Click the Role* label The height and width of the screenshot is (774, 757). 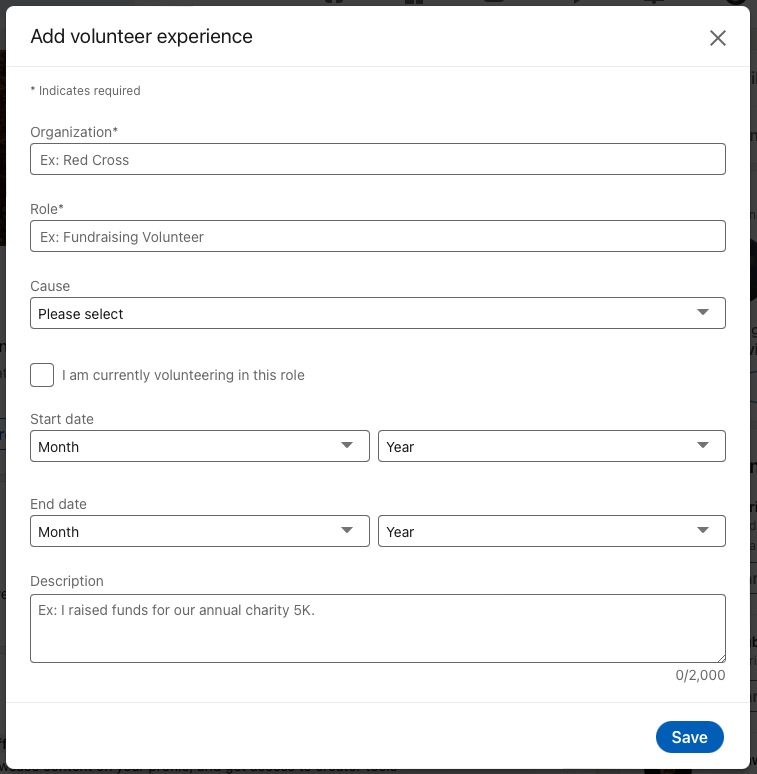47,209
